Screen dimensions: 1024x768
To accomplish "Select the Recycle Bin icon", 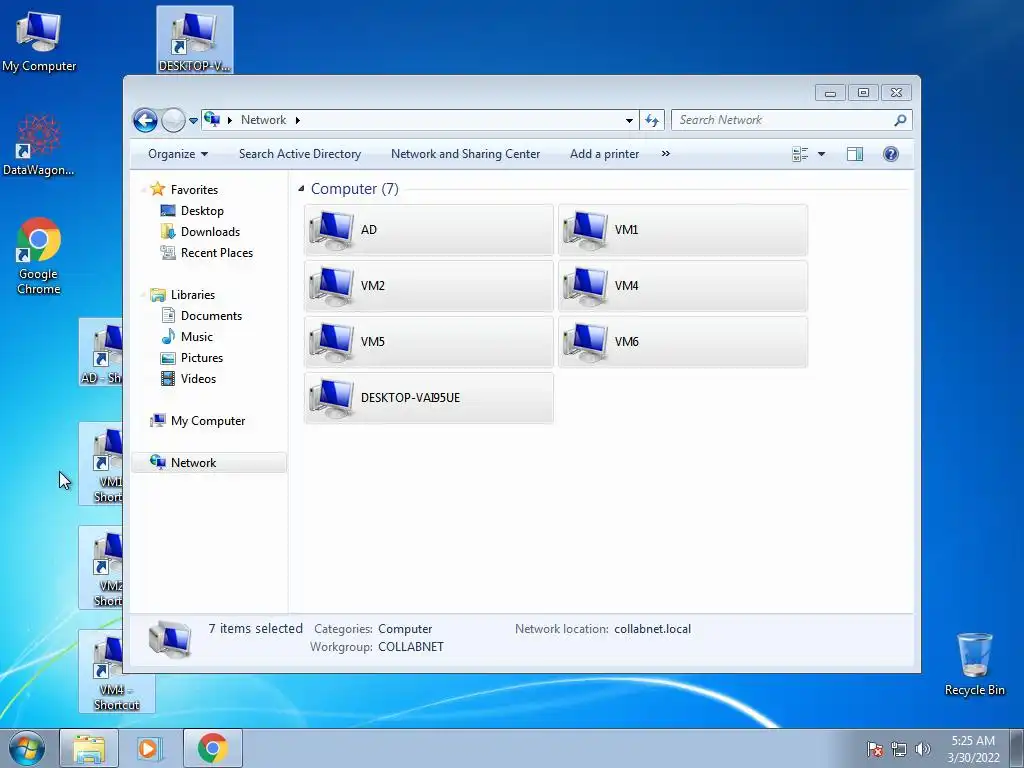I will tap(974, 664).
